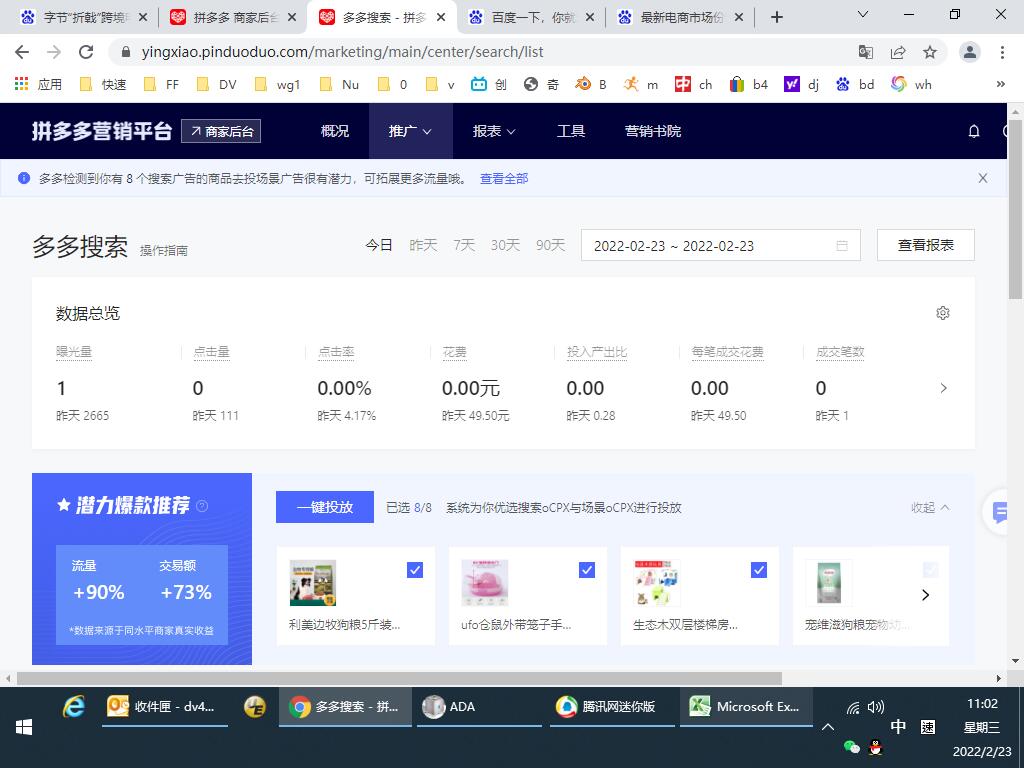Screen dimensions: 1024x768
Task: Open the dj bookmark
Action: [801, 84]
